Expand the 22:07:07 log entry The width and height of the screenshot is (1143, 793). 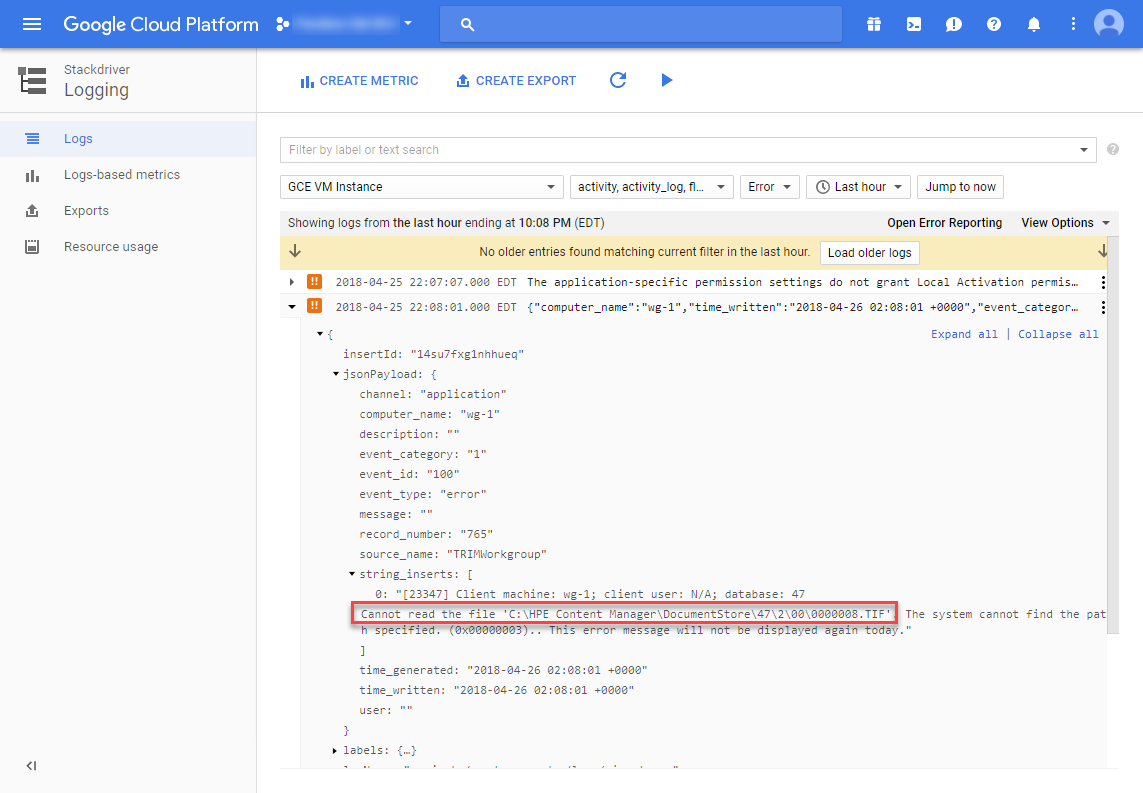pyautogui.click(x=292, y=282)
